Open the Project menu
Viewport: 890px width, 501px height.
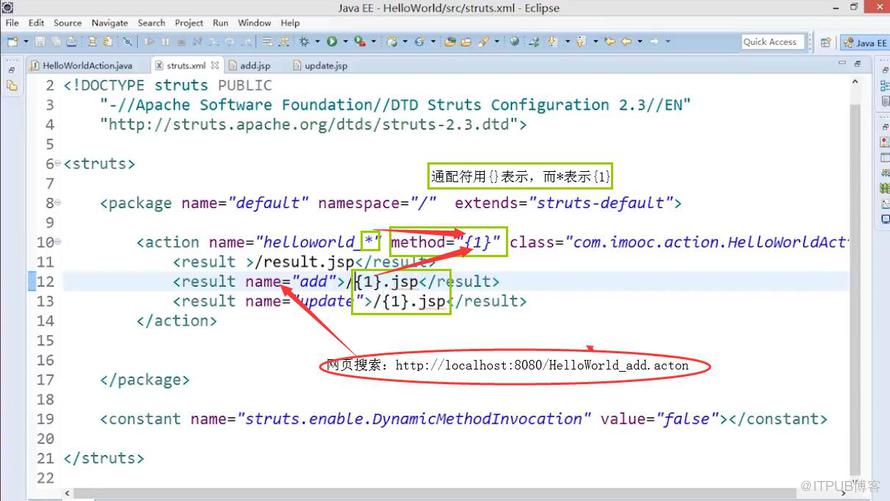coord(188,23)
